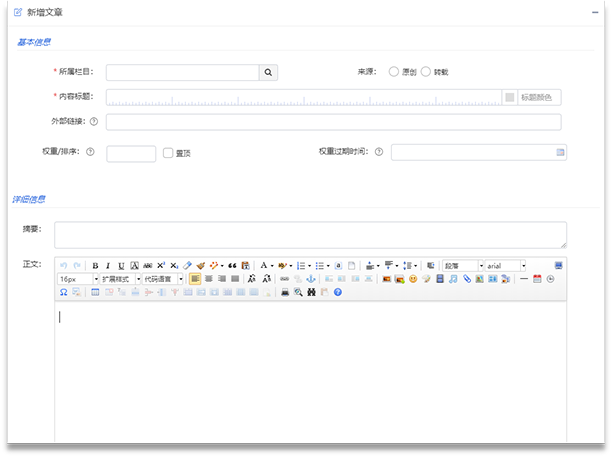Click into the 标题颜色 field
Screen dimensions: 612x457
pyautogui.click(x=539, y=98)
